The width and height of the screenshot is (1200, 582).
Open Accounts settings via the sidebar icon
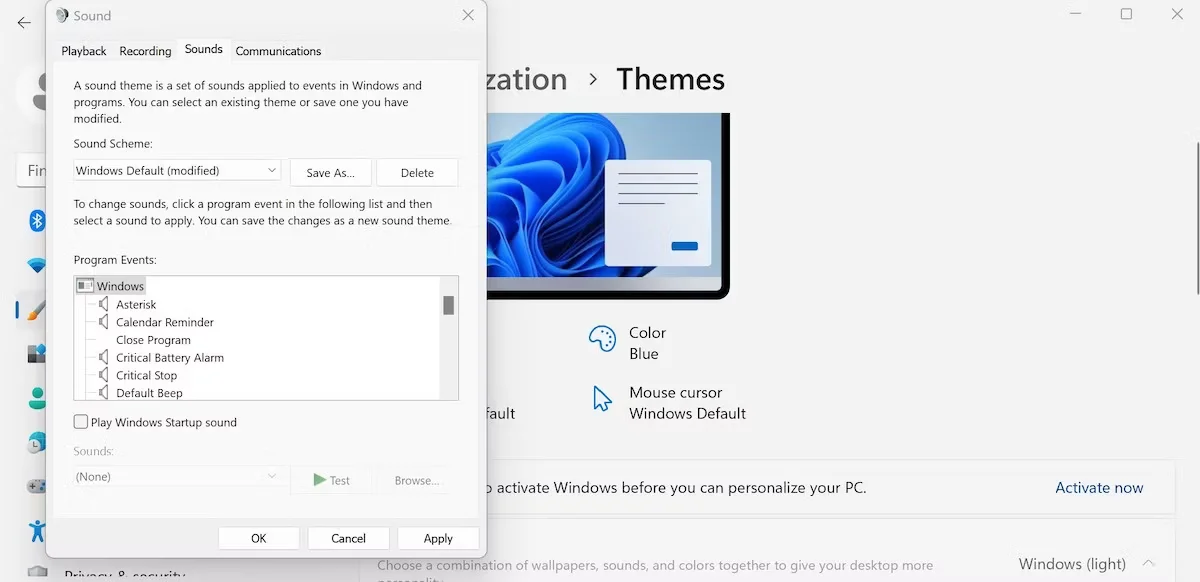(36, 397)
